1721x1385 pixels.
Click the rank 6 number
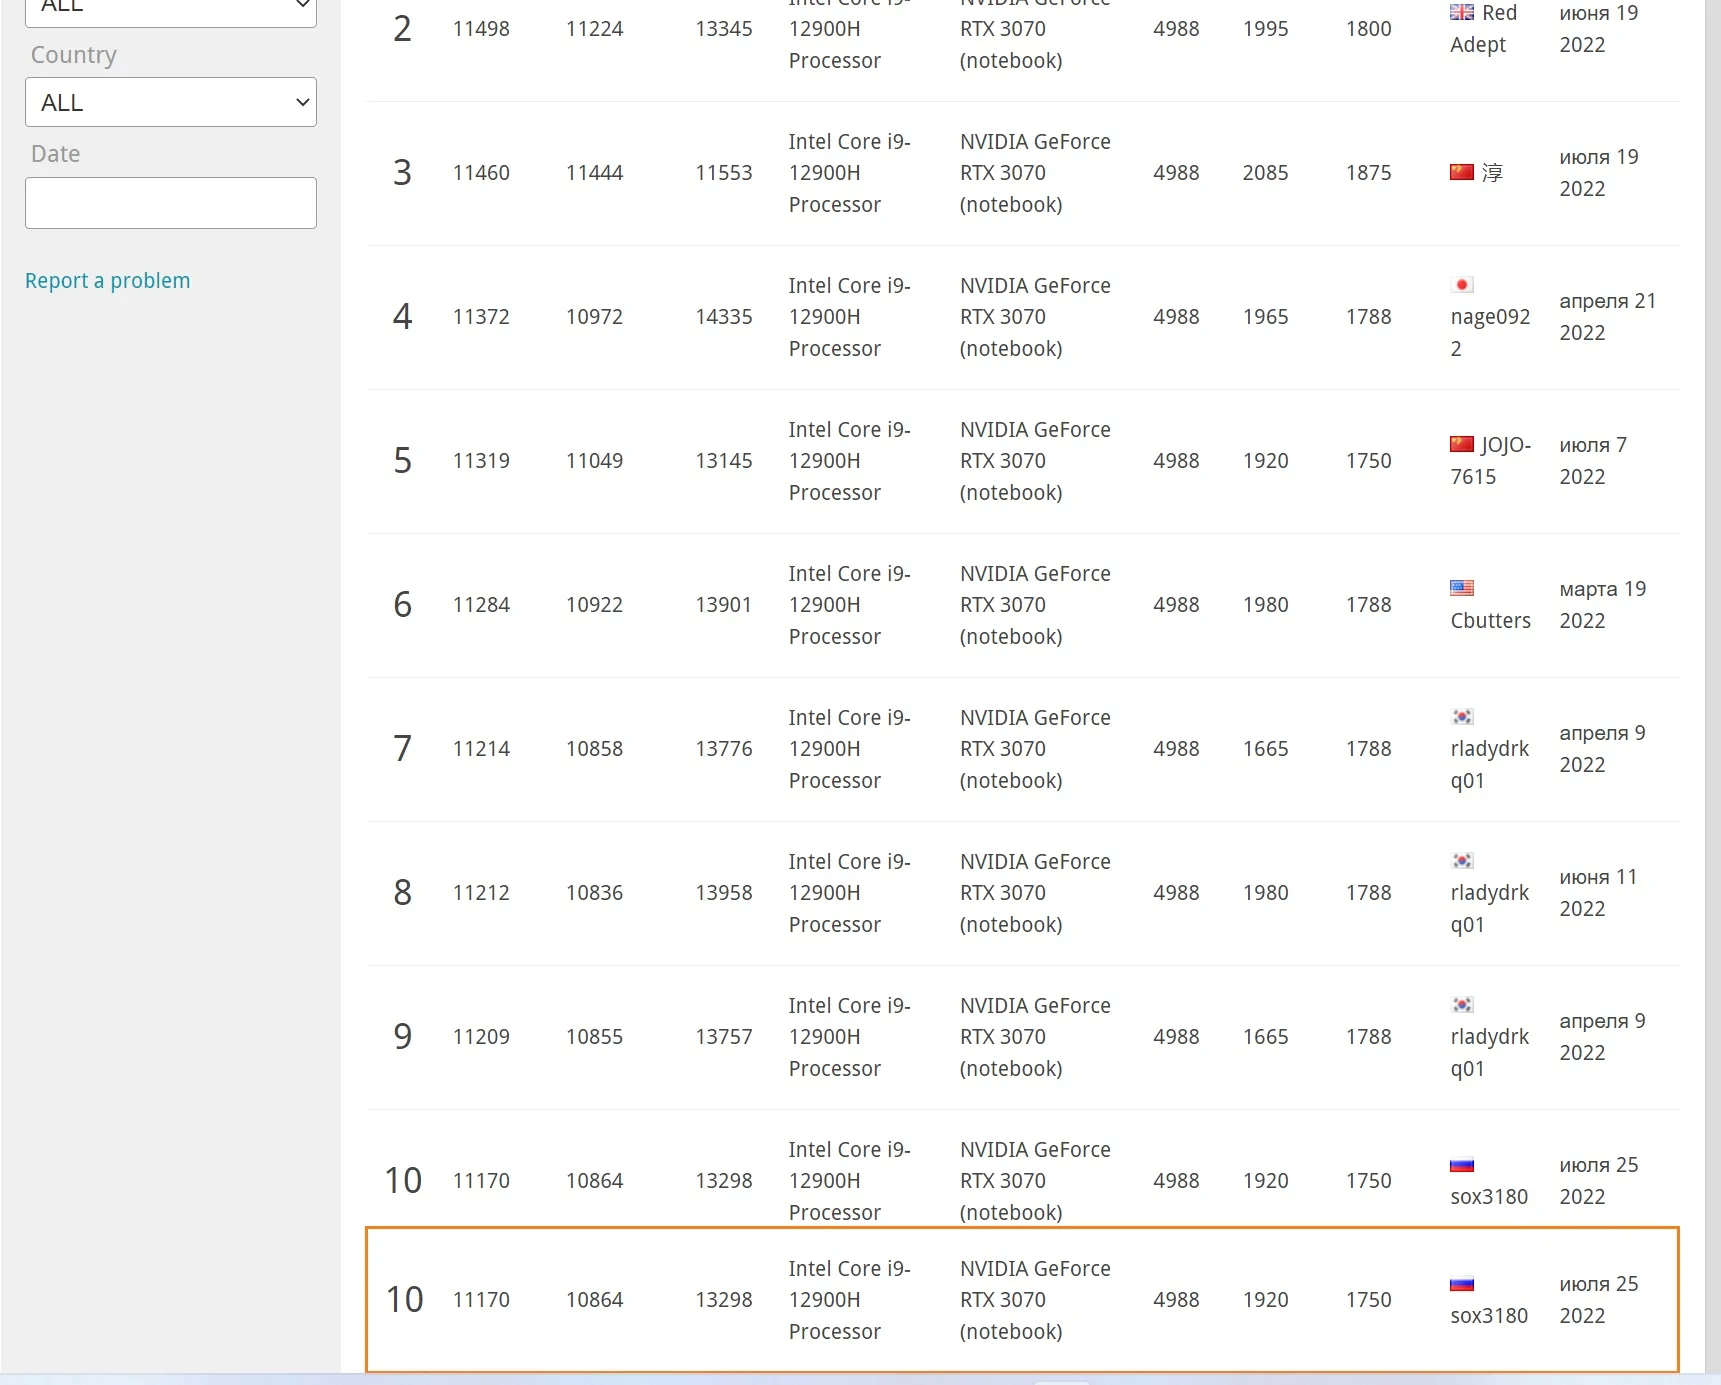(402, 604)
